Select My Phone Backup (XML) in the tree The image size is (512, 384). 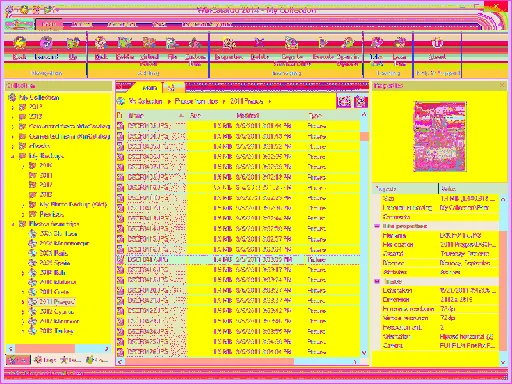click(x=73, y=204)
